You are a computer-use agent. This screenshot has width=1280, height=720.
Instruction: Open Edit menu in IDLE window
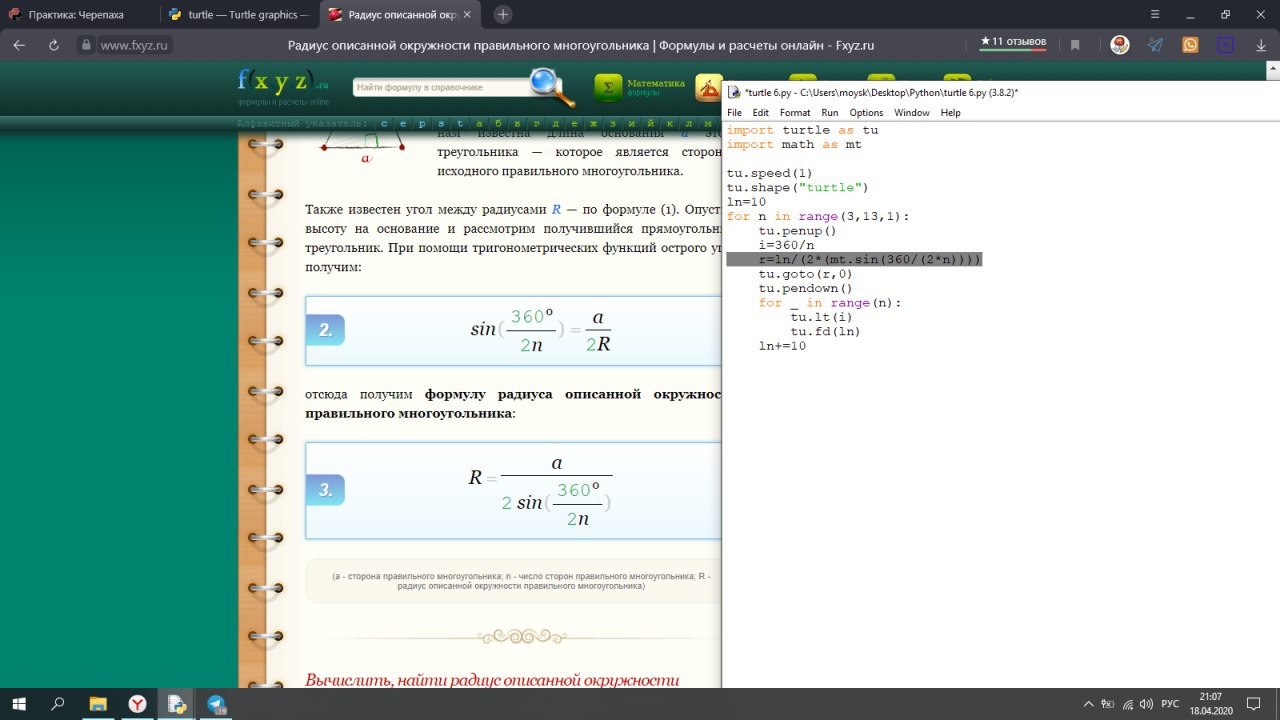point(761,113)
